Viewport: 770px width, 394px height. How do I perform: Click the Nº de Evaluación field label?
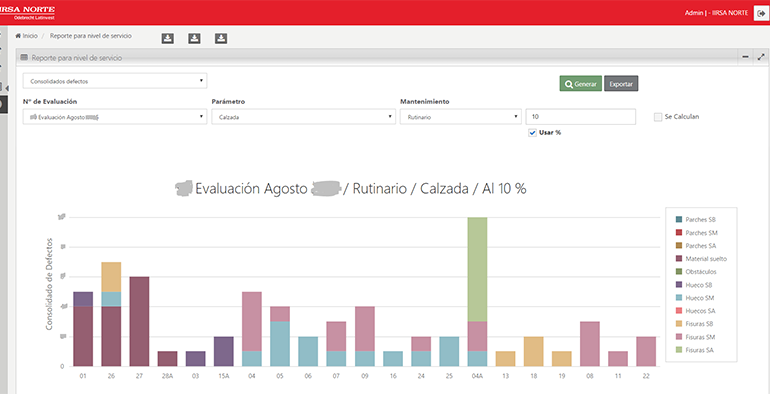click(x=50, y=102)
